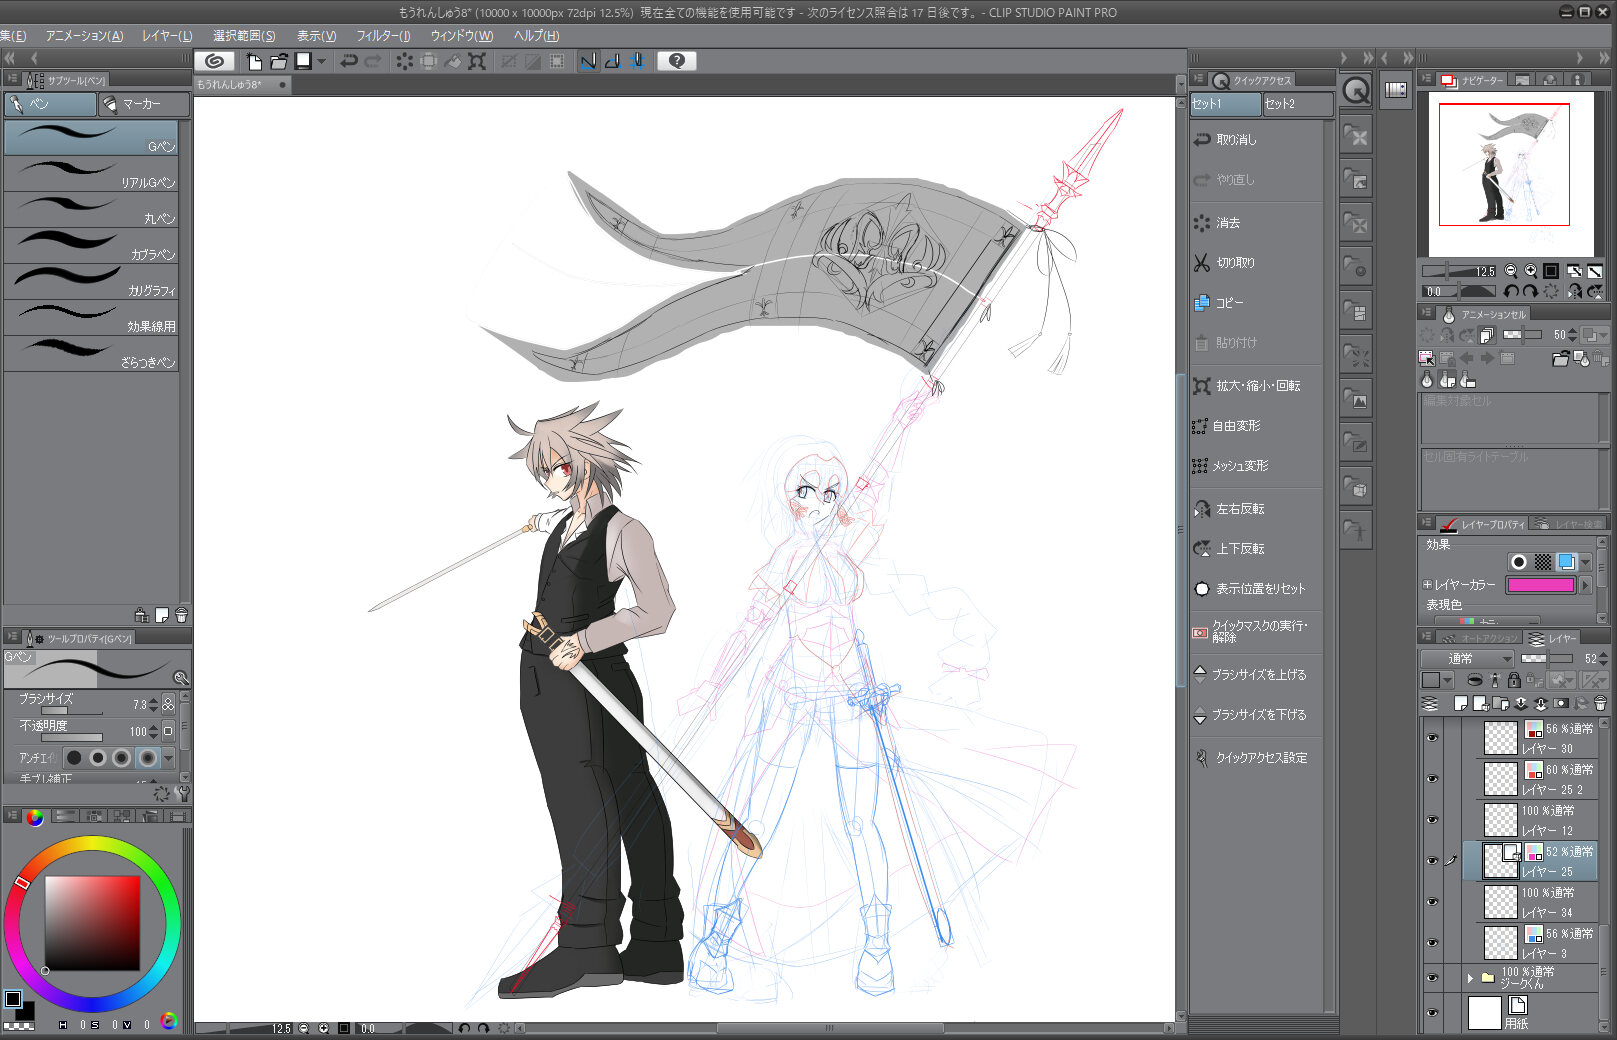Select the 丸ペン brush preset
This screenshot has width=1617, height=1040.
92,210
